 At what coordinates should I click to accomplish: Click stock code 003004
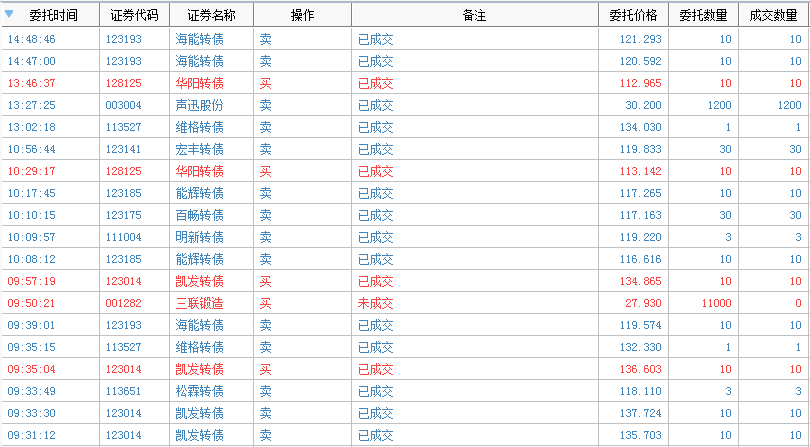[123, 105]
